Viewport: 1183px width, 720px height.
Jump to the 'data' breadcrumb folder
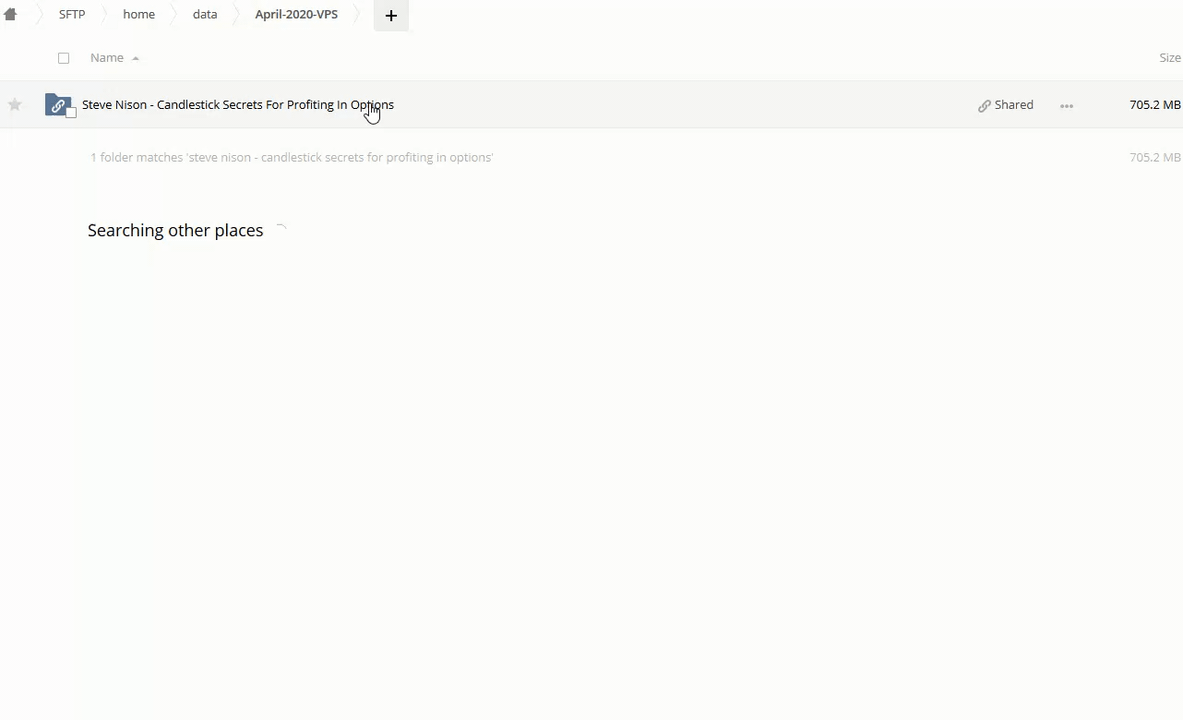click(205, 15)
